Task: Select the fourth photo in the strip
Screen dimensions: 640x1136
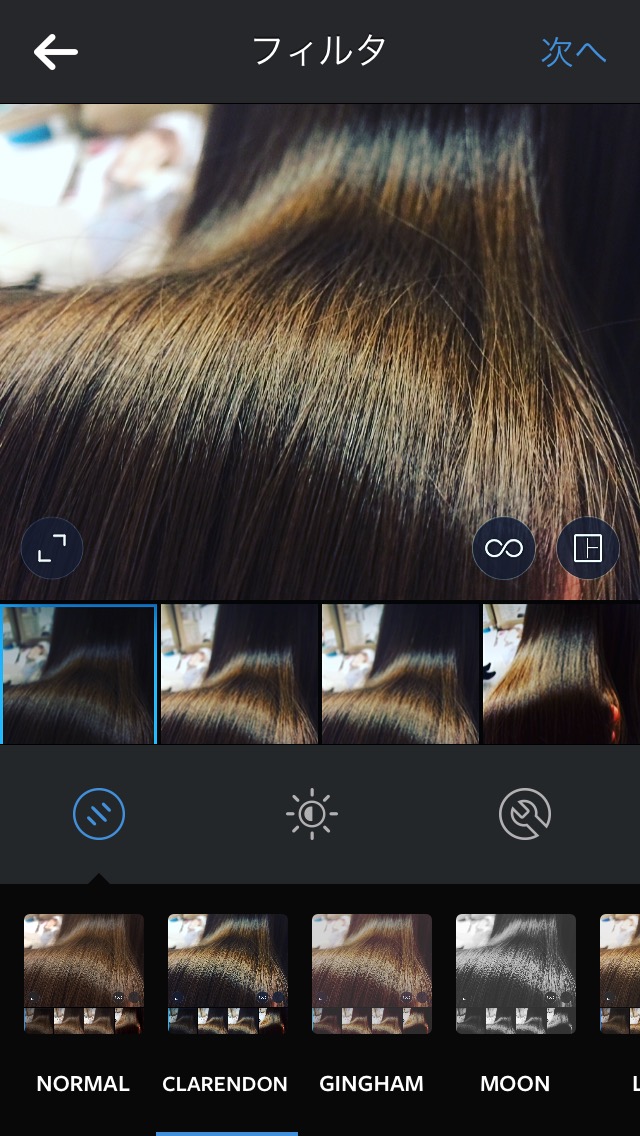Action: [x=561, y=674]
